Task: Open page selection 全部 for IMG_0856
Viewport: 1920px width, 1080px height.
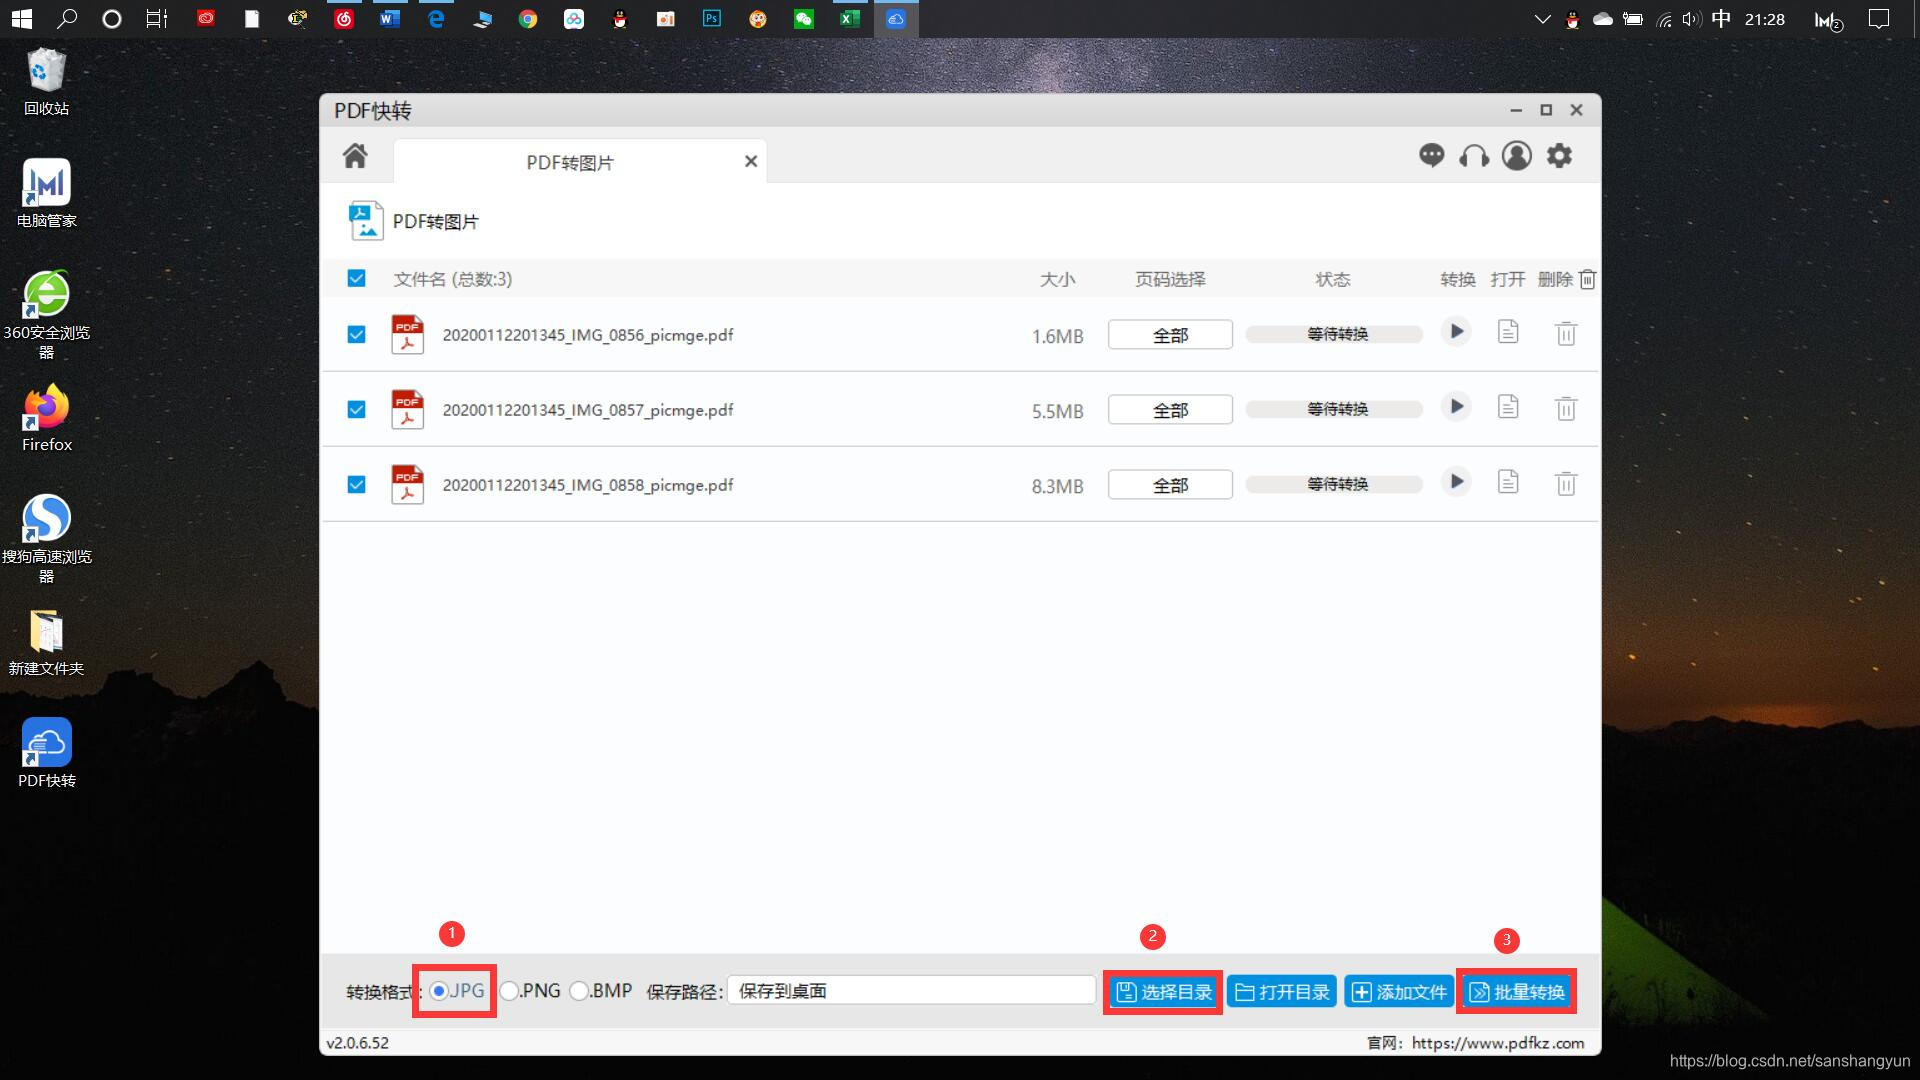Action: tap(1170, 335)
